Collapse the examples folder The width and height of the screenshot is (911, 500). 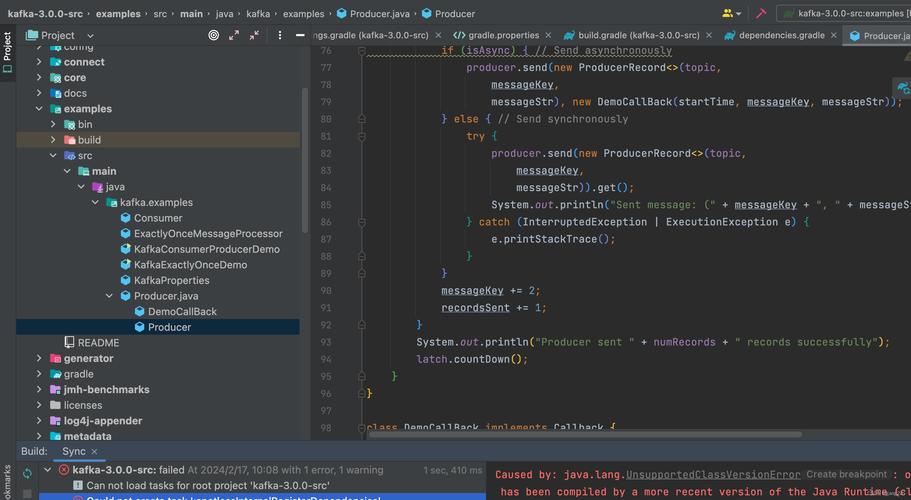(x=39, y=109)
